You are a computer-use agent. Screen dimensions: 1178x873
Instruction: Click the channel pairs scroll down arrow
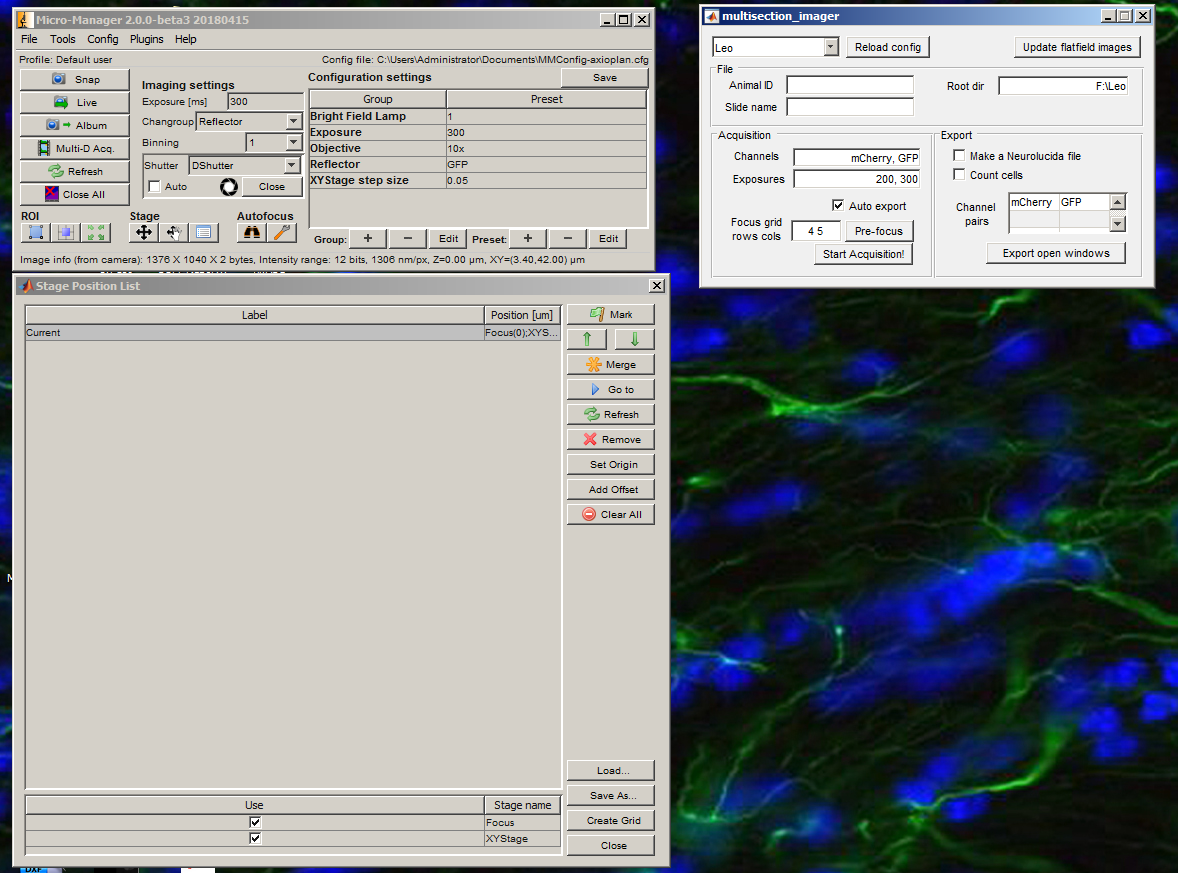click(1118, 223)
